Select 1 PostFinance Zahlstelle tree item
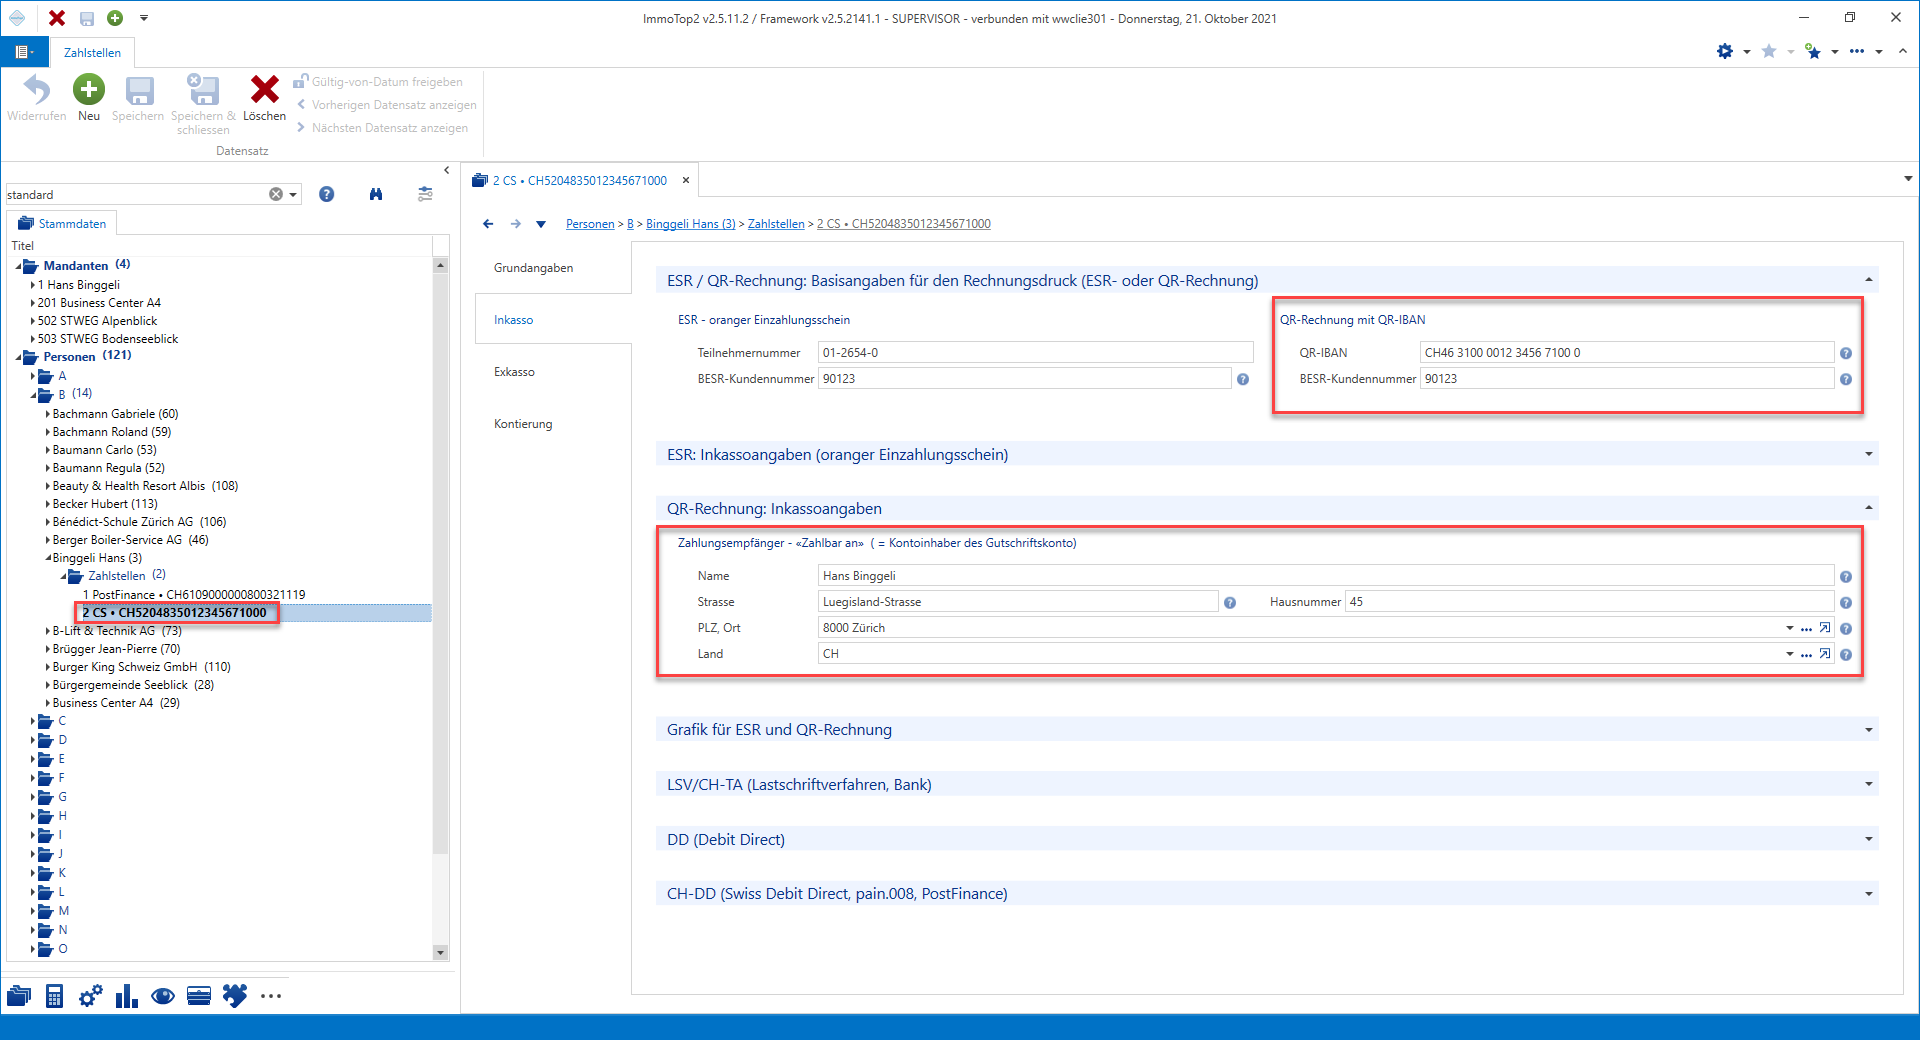 194,595
